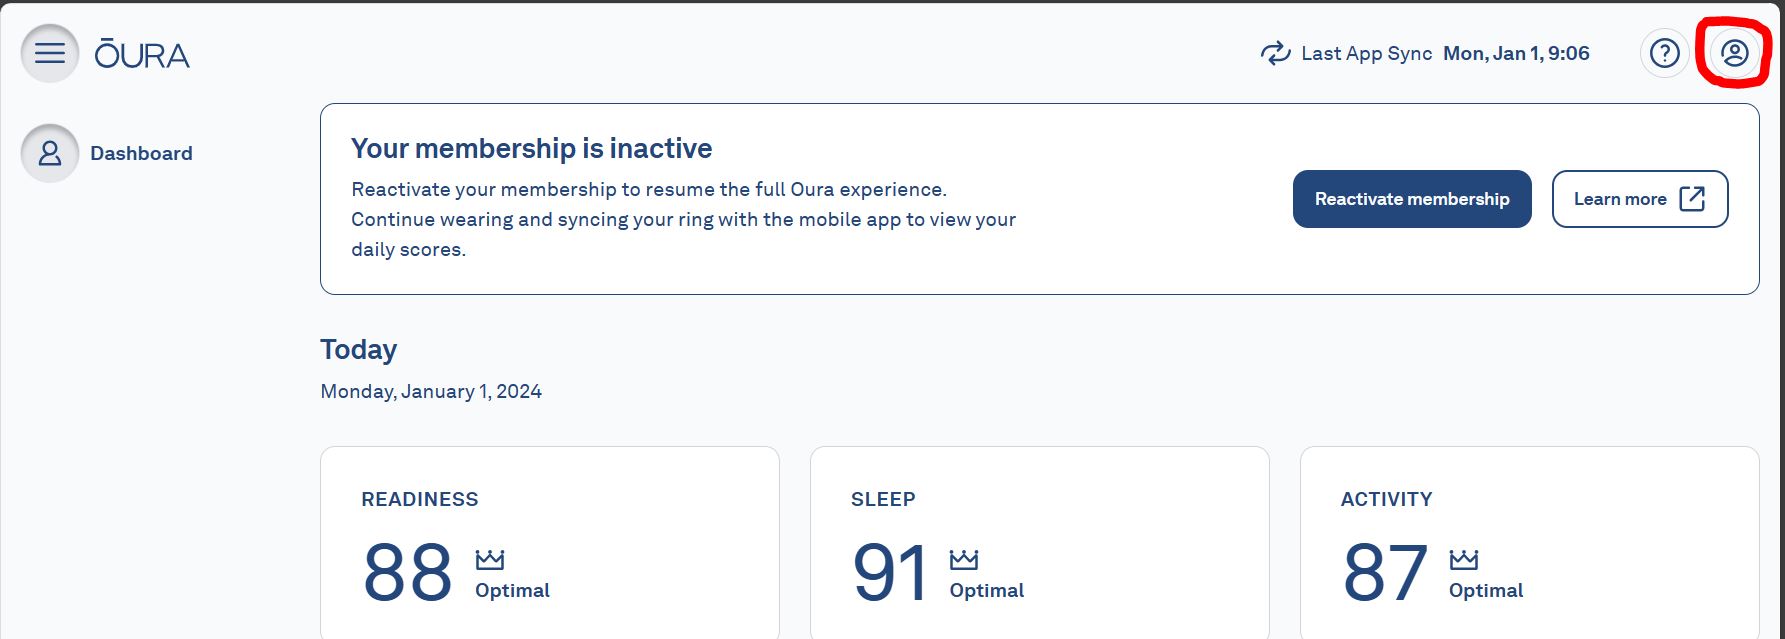Click the Readiness crown icon
The image size is (1785, 639).
(490, 559)
